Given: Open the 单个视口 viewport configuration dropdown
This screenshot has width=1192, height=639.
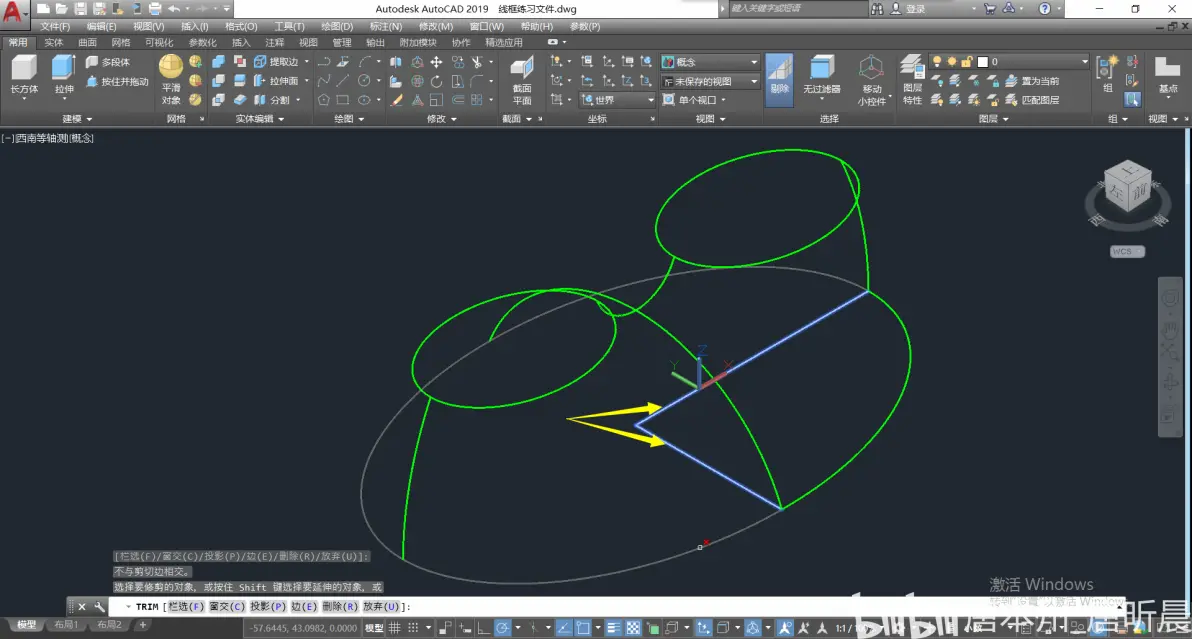Looking at the screenshot, I should pos(693,100).
